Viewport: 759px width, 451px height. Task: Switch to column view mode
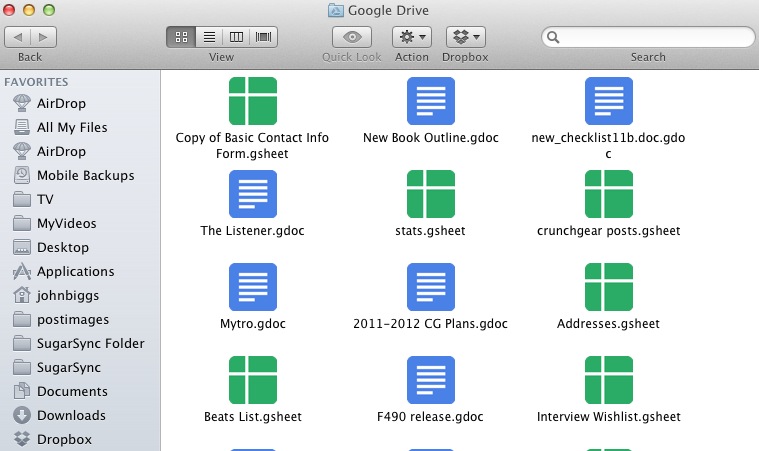[236, 37]
